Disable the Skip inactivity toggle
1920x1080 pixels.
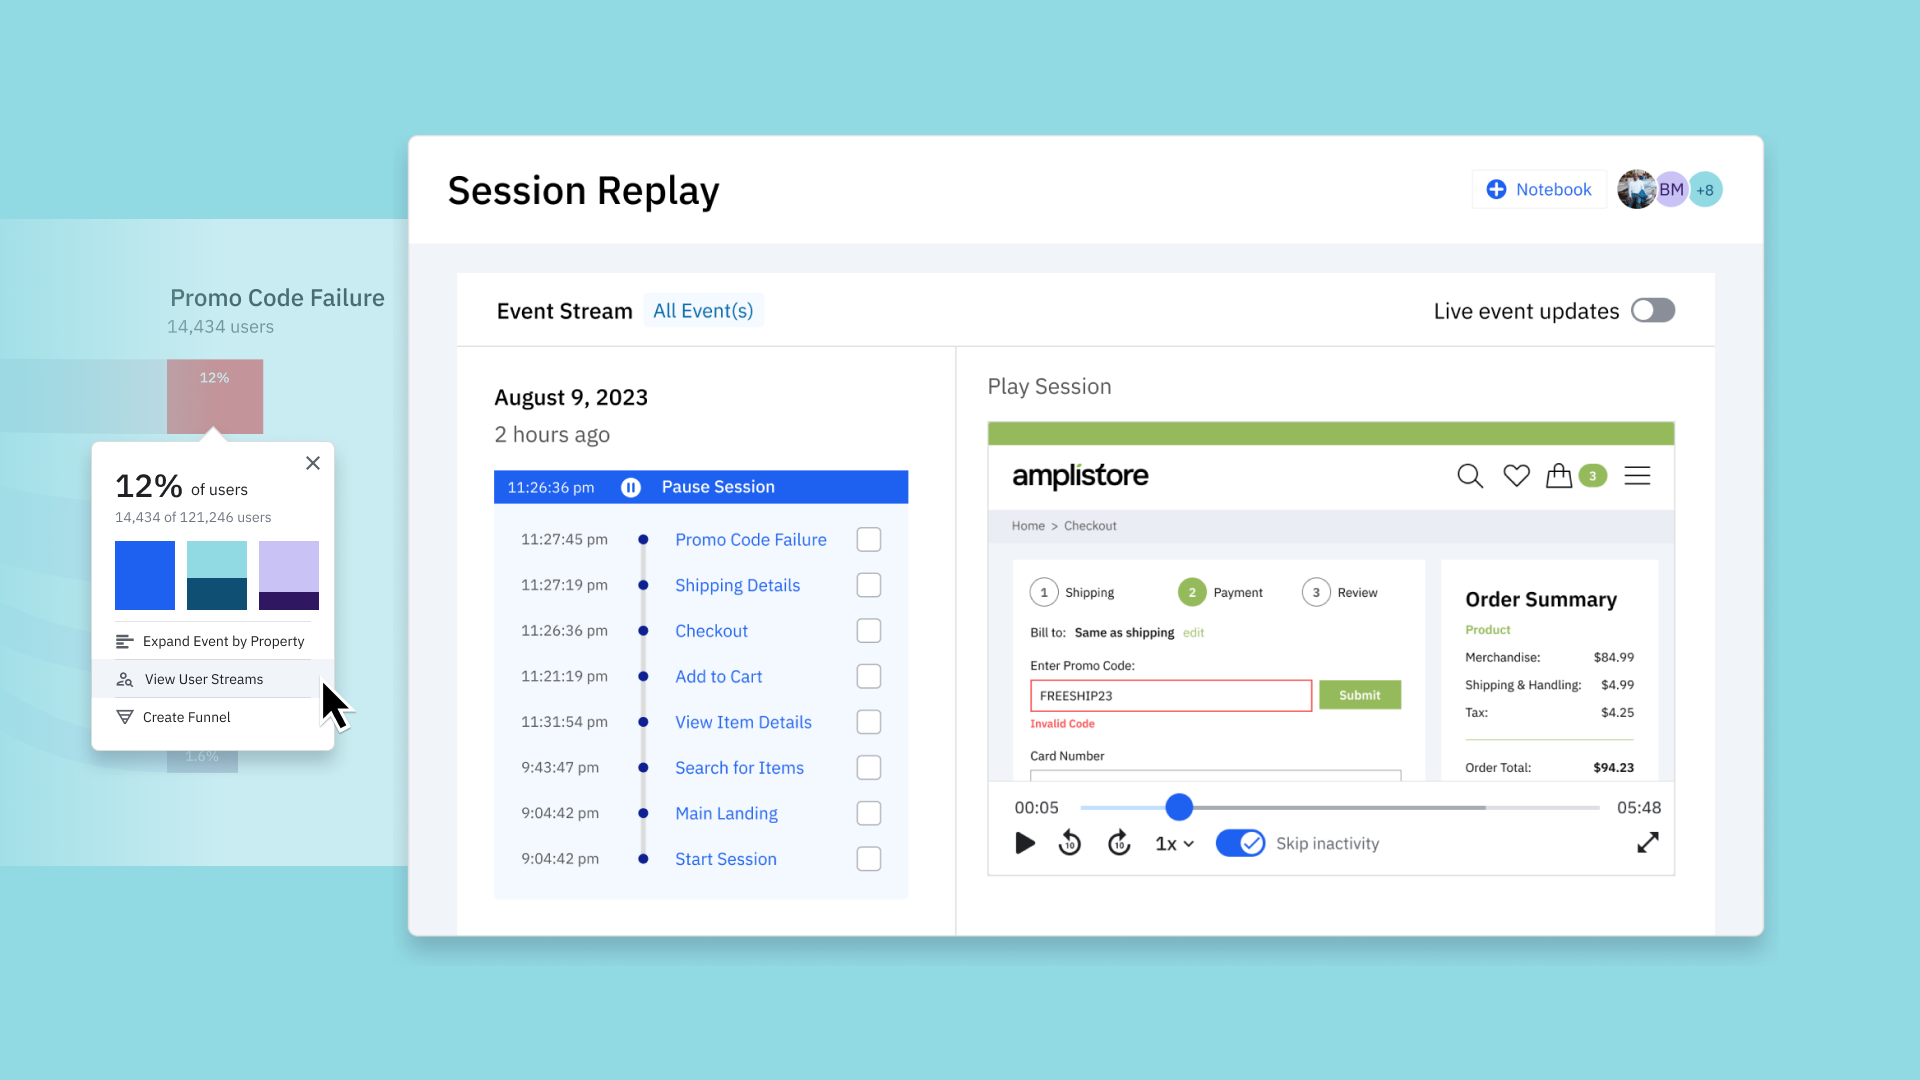pyautogui.click(x=1241, y=843)
